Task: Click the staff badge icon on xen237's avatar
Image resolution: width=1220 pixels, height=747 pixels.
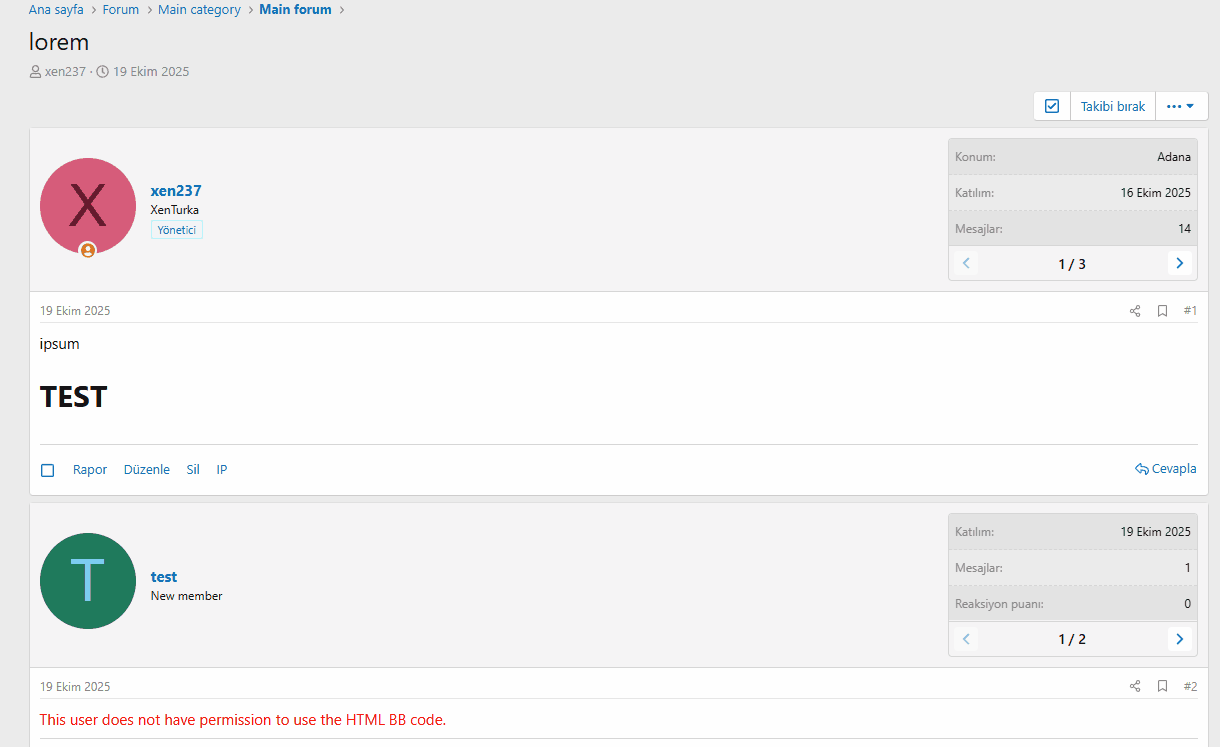Action: coord(88,251)
